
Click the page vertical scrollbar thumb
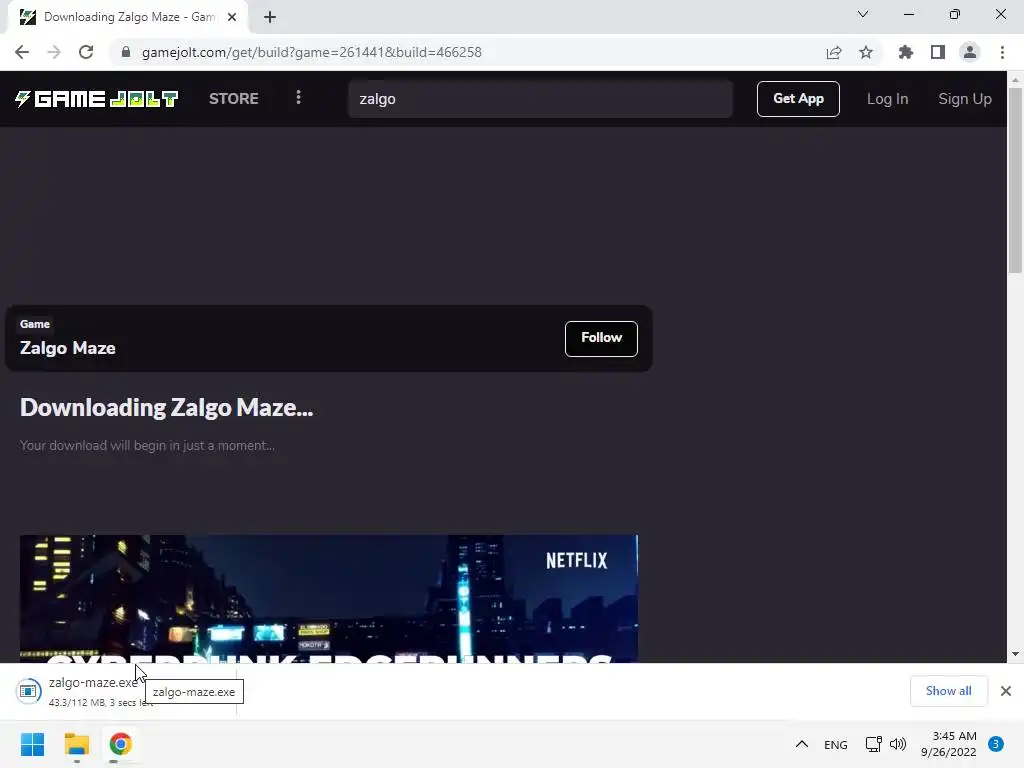(x=1015, y=180)
